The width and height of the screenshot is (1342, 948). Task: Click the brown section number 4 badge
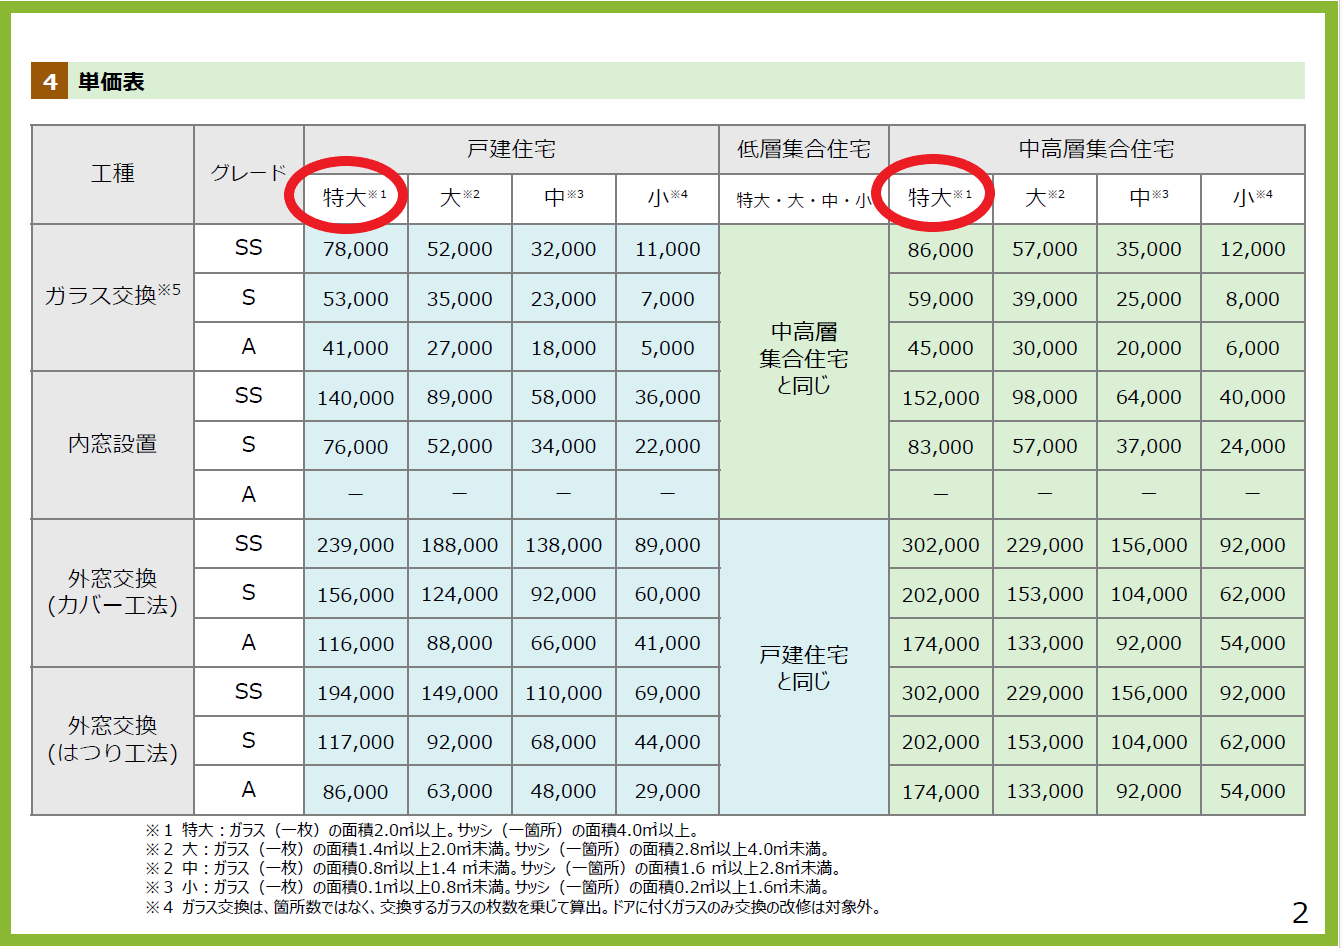49,81
